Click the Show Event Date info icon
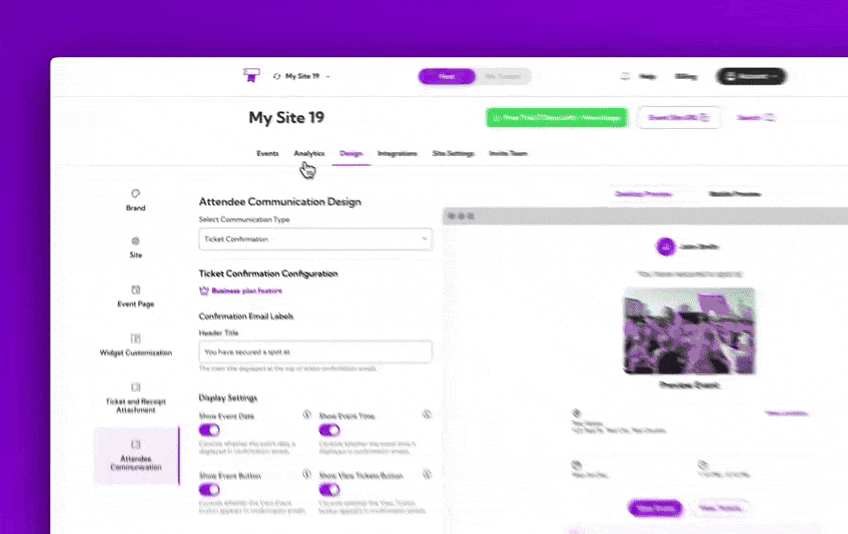 tap(307, 414)
